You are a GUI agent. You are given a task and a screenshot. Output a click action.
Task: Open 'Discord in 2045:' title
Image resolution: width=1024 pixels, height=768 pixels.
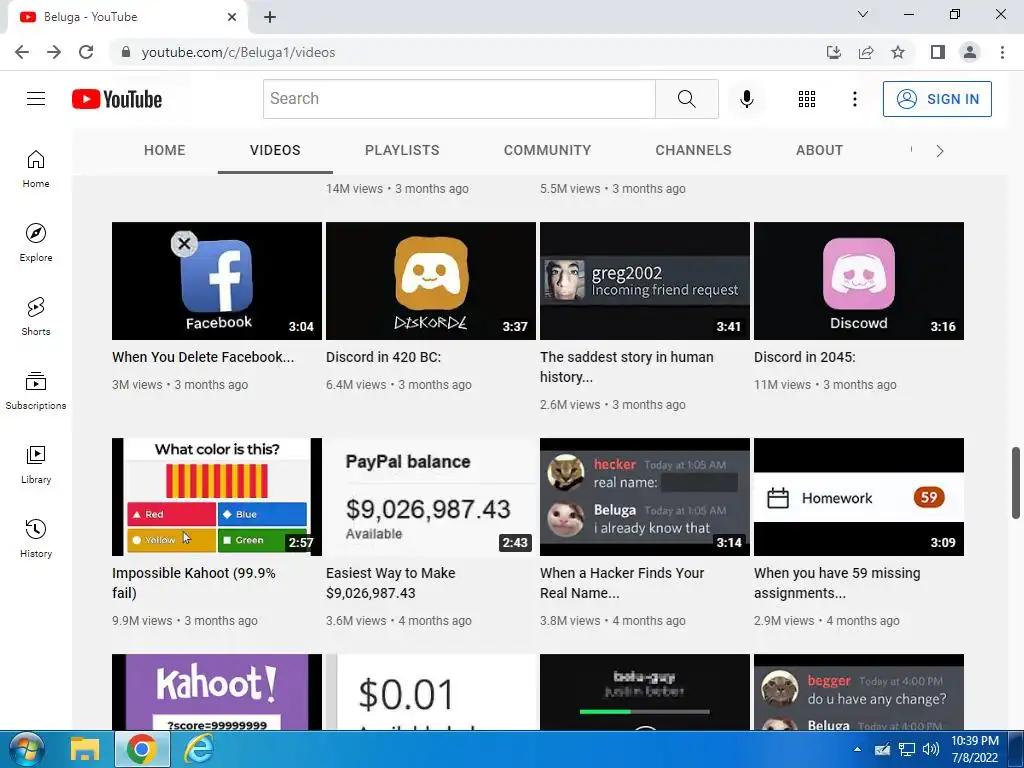pos(805,357)
